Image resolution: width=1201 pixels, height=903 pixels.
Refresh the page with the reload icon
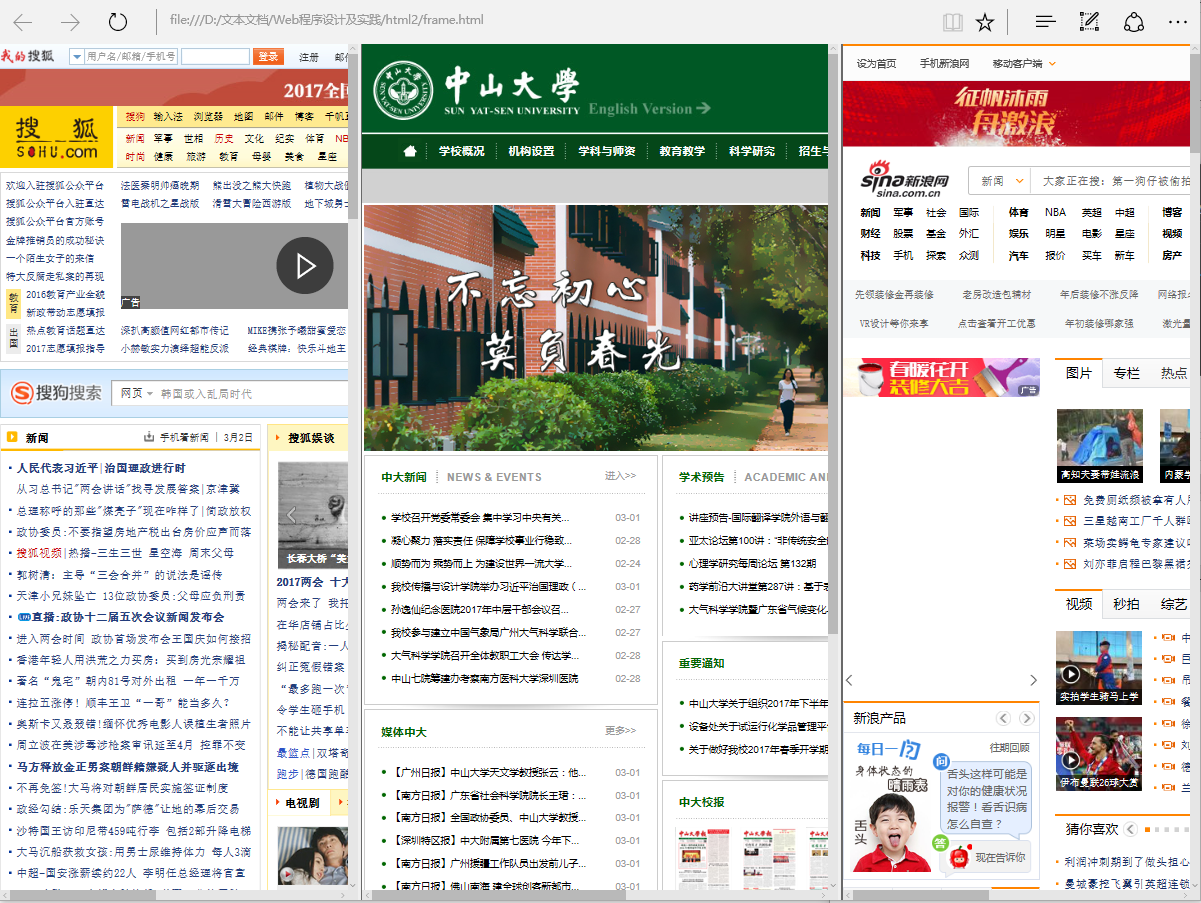(x=118, y=22)
